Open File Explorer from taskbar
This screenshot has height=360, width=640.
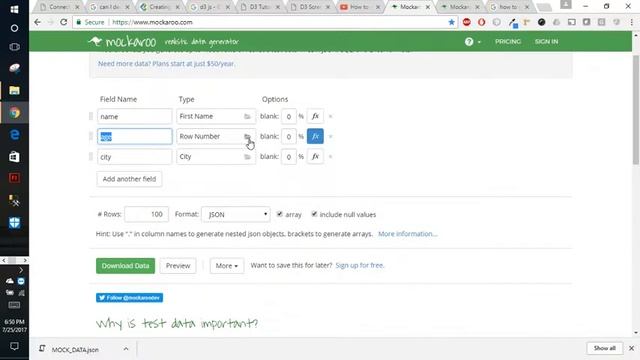click(14, 90)
